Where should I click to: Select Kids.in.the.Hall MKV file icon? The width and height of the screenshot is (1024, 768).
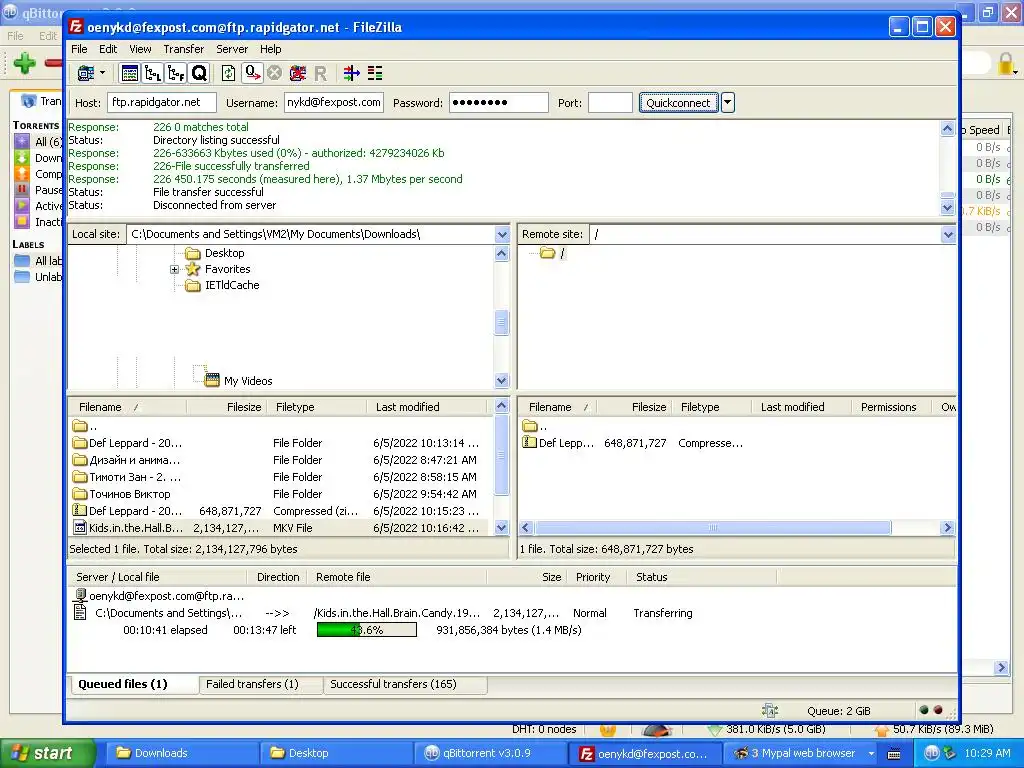[80, 528]
